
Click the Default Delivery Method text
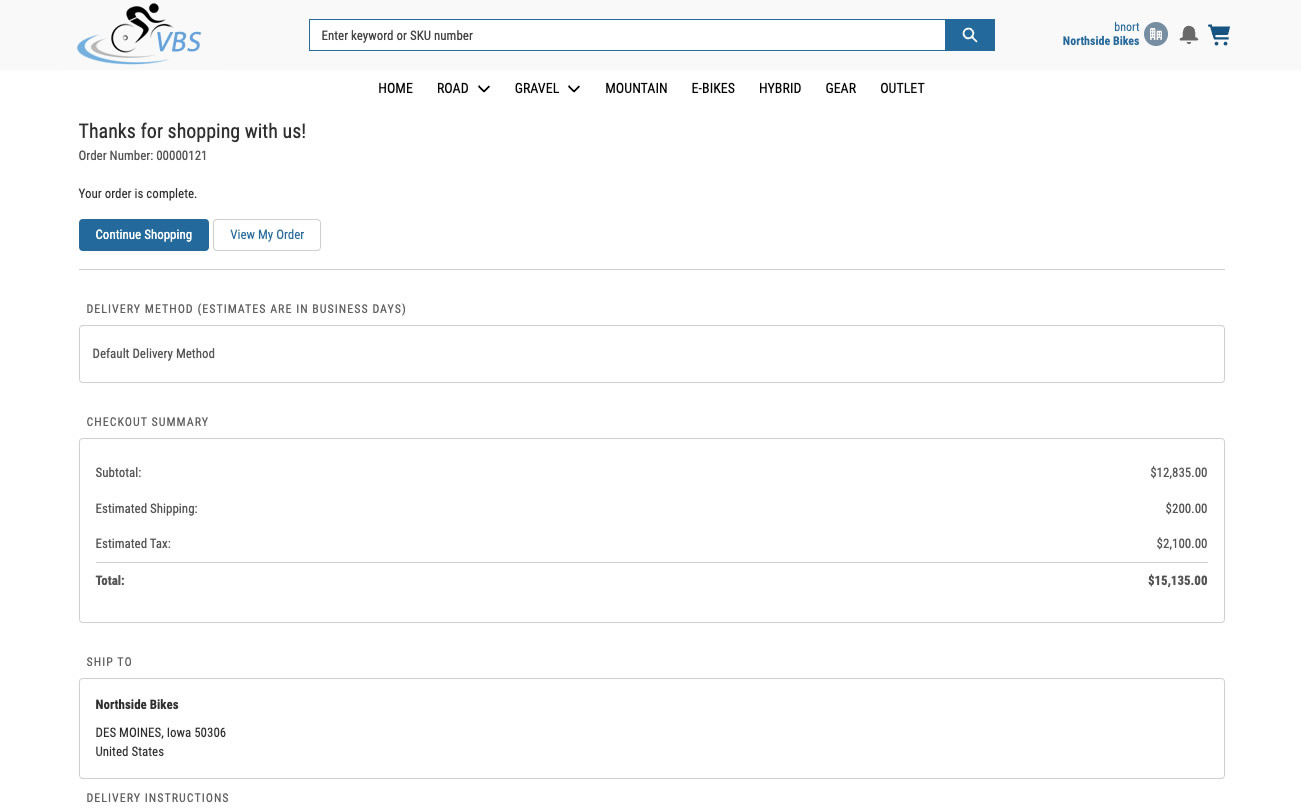154,354
